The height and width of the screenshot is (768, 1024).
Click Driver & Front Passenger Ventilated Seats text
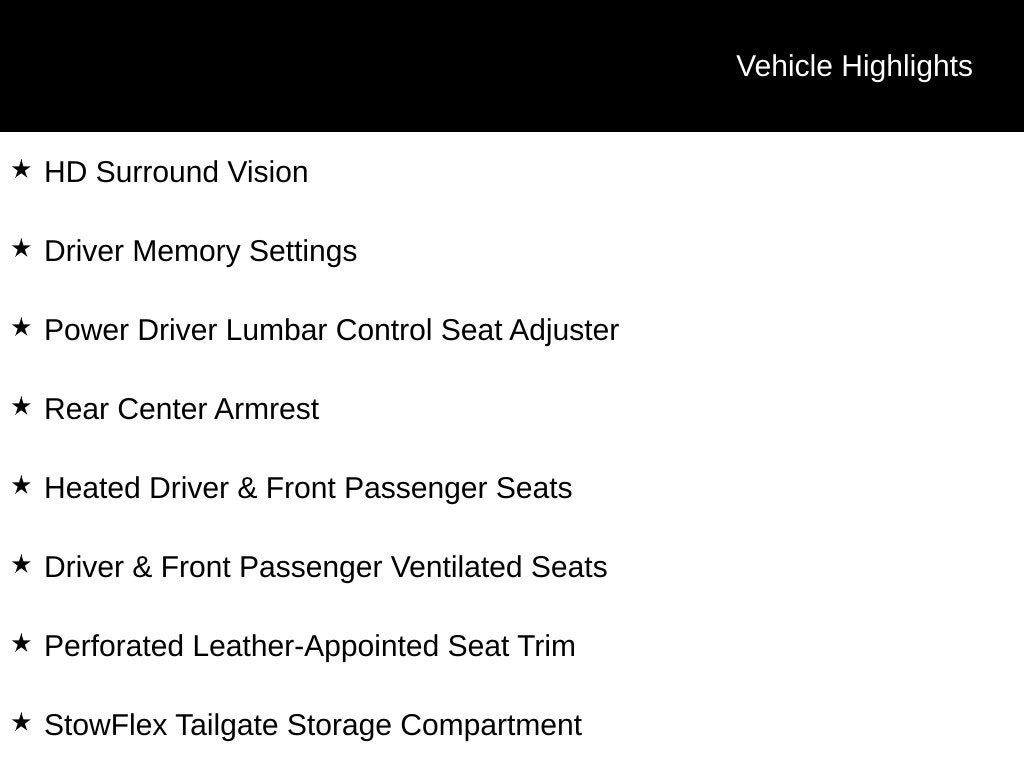[x=326, y=568]
